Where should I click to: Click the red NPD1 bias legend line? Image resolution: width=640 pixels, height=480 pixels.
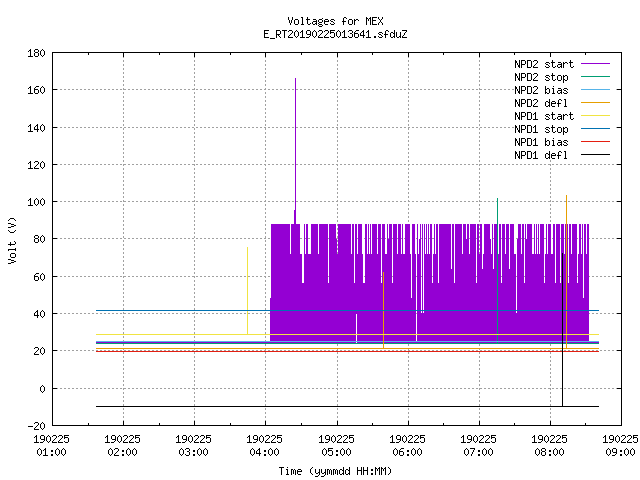(595, 142)
